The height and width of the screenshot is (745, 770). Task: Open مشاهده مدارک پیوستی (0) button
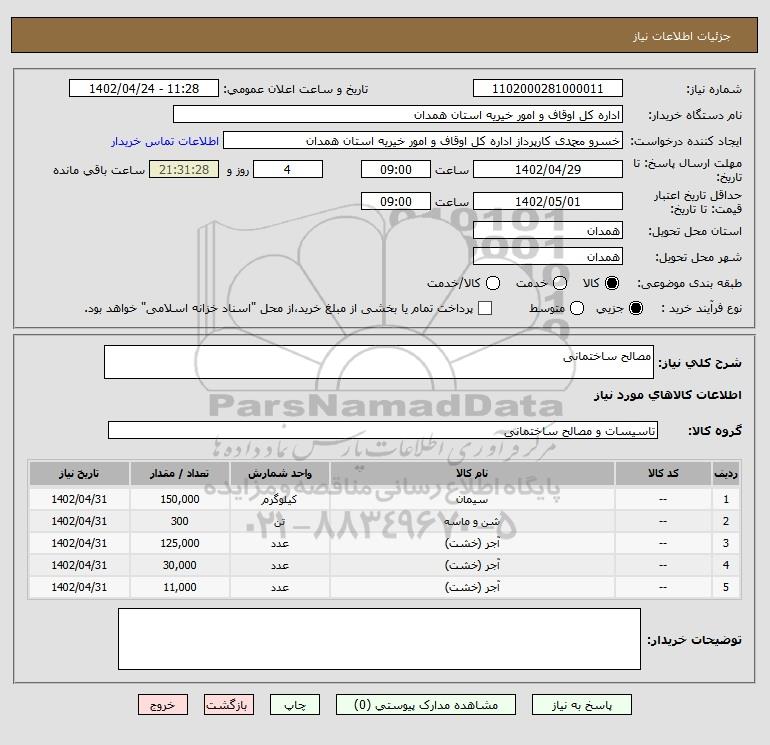[426, 705]
